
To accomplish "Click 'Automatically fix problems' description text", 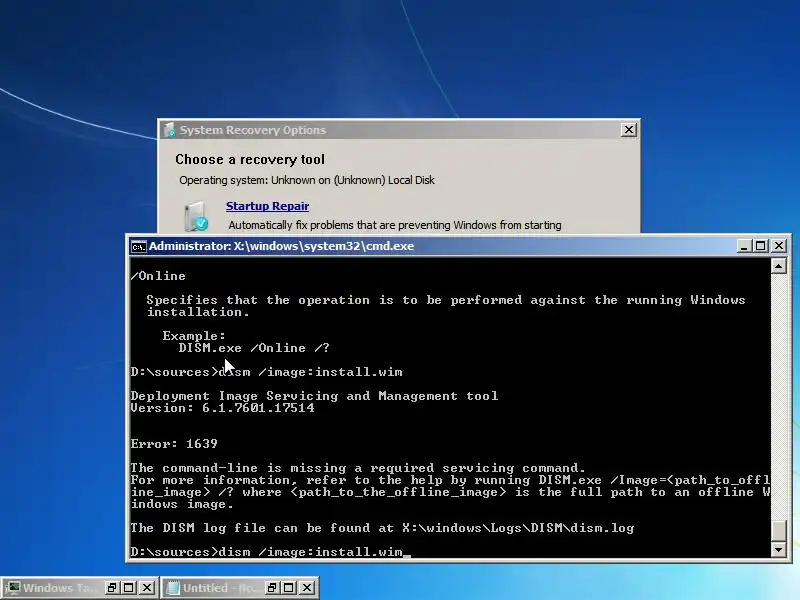I will 395,225.
